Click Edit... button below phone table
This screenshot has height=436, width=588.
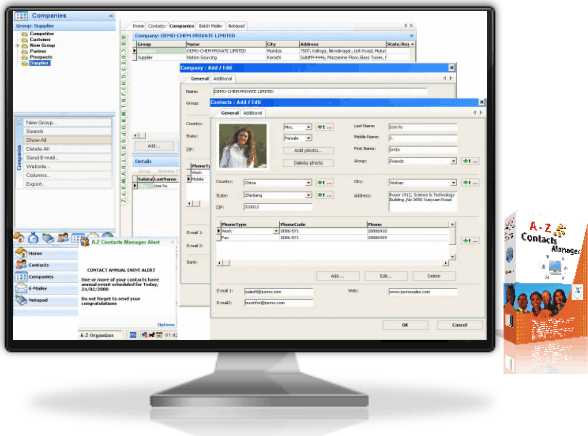click(x=386, y=276)
